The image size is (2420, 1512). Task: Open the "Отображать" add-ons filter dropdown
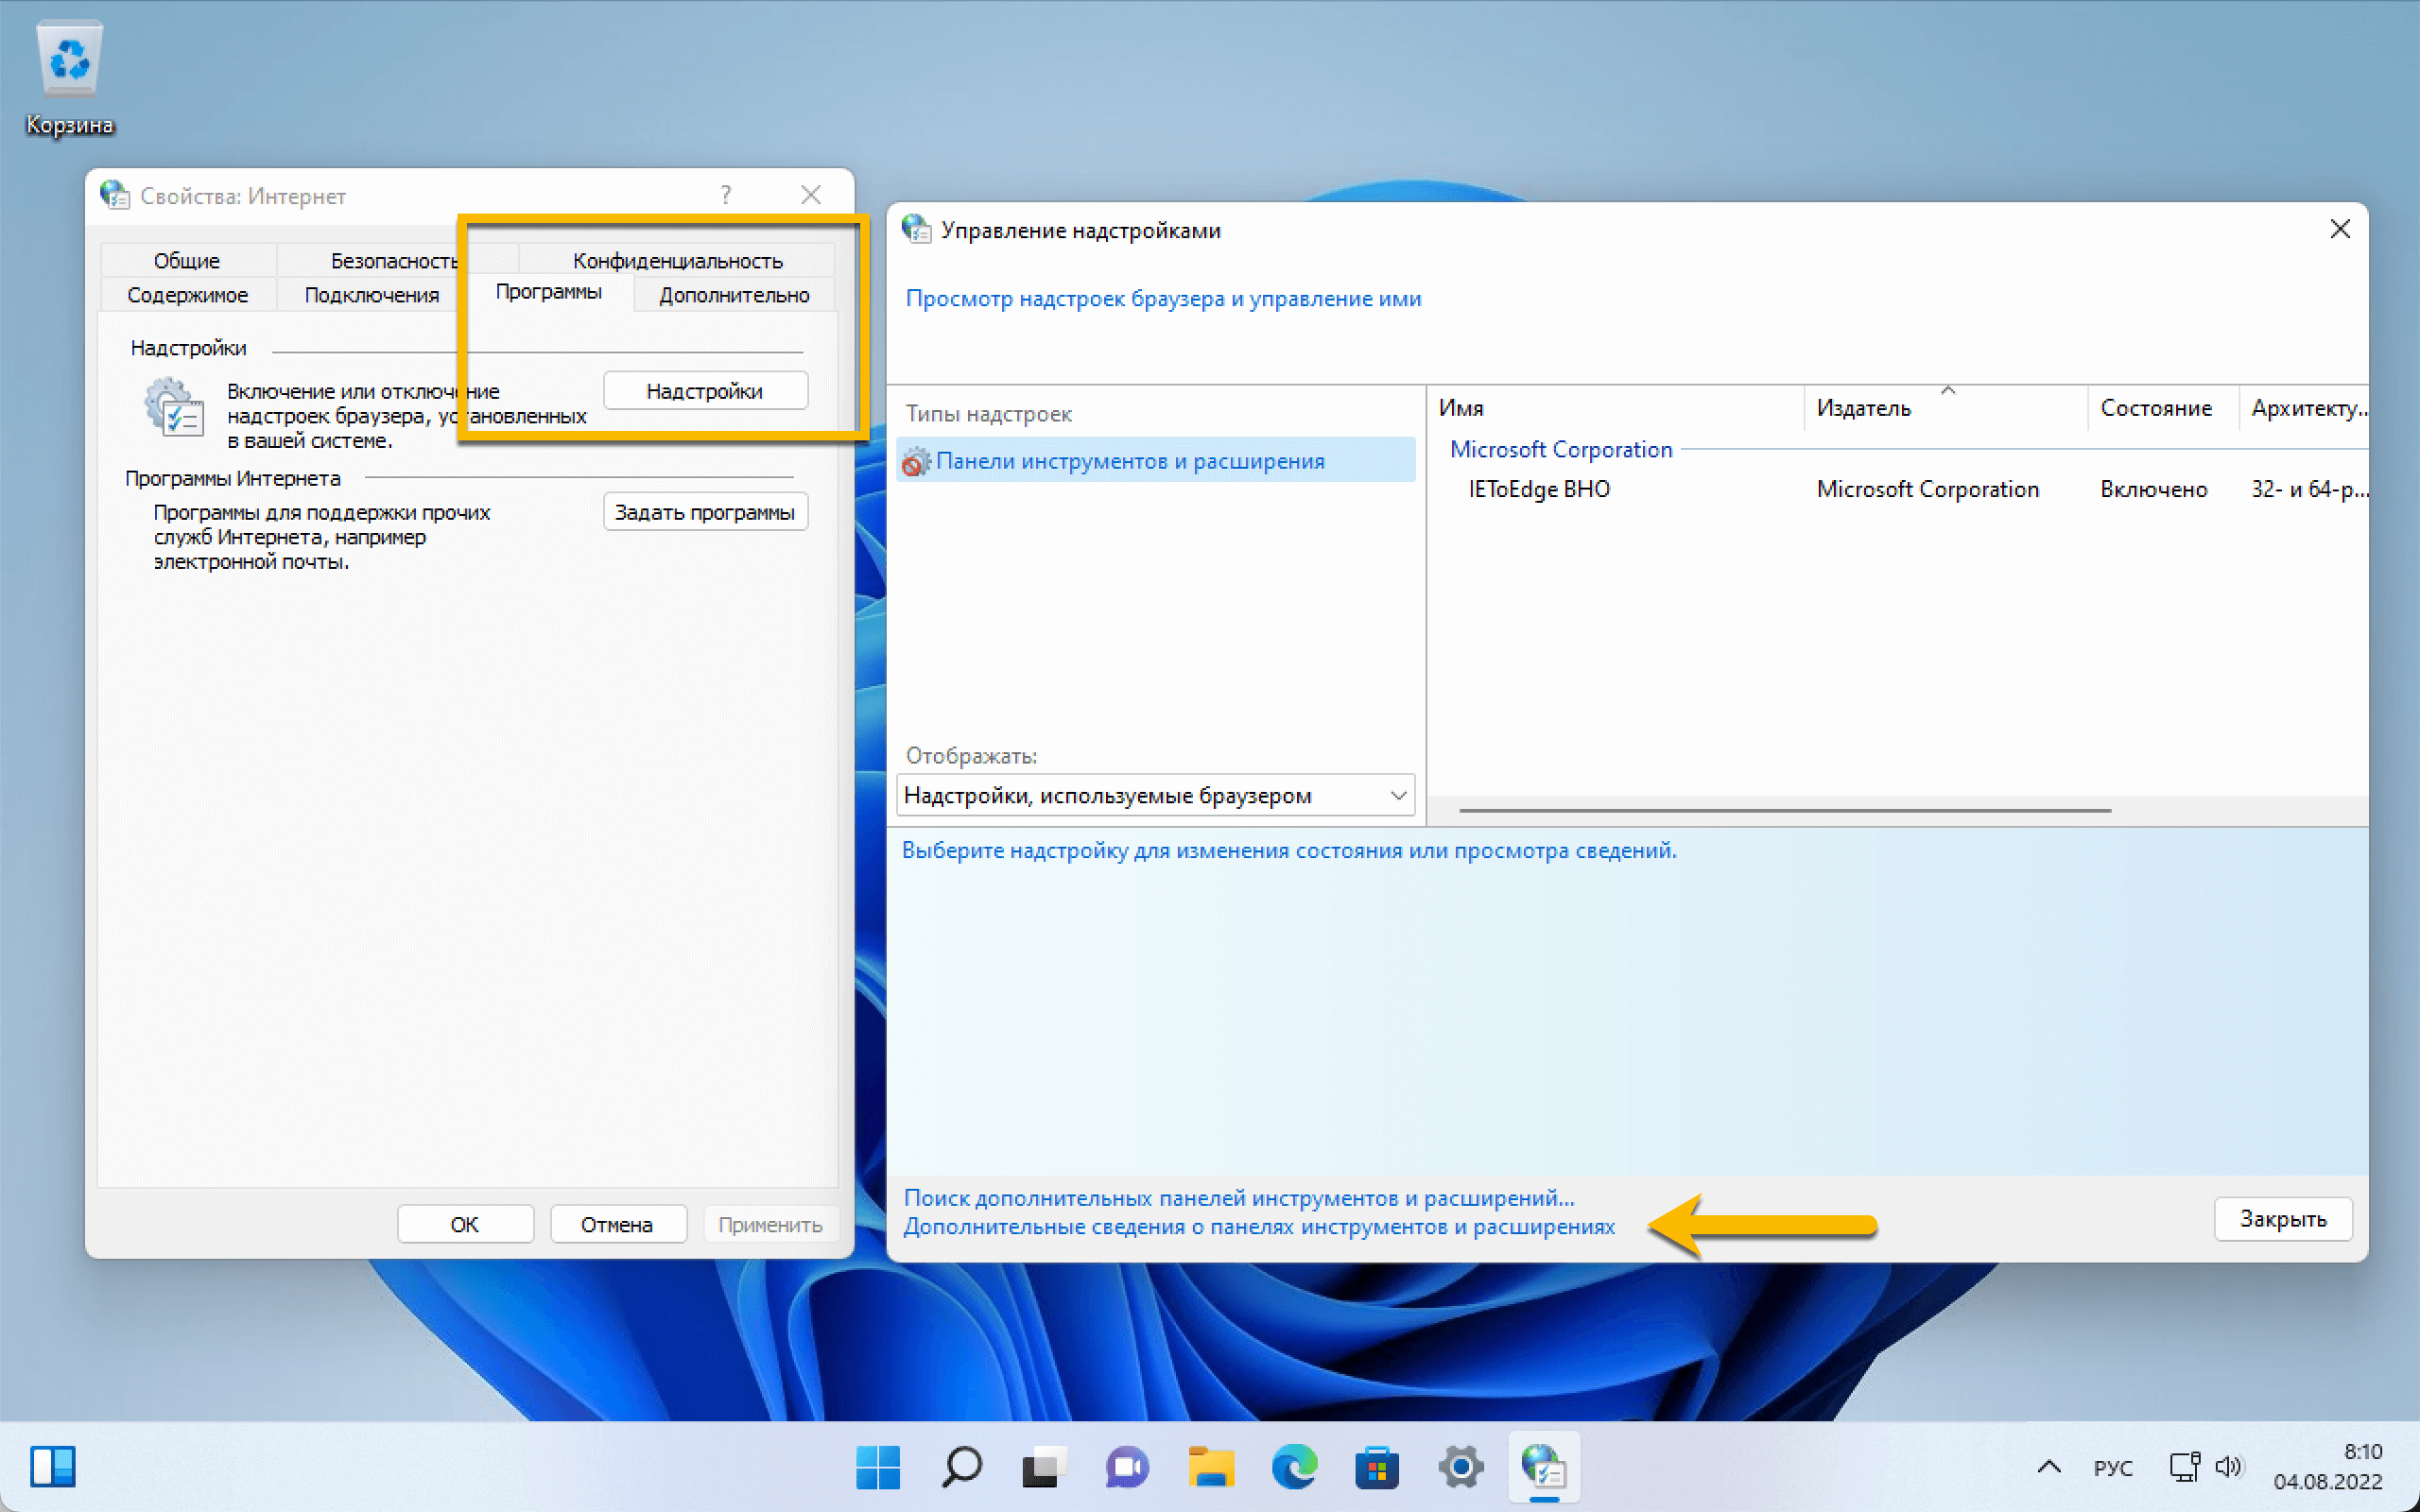point(1155,795)
